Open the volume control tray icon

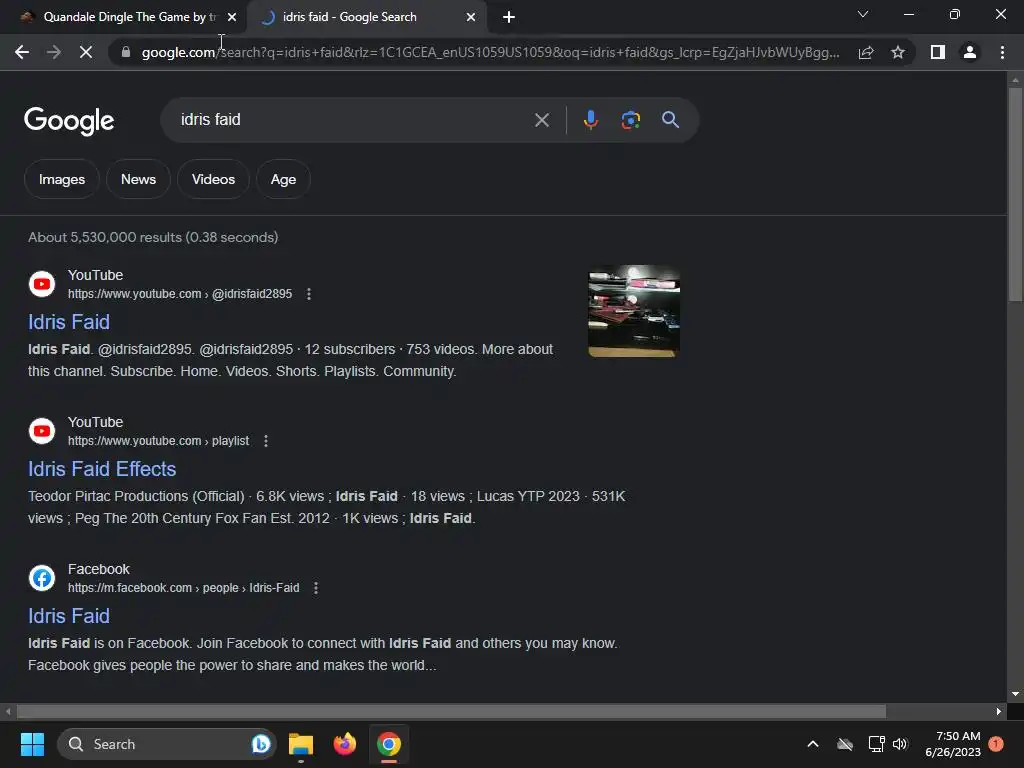tap(901, 744)
